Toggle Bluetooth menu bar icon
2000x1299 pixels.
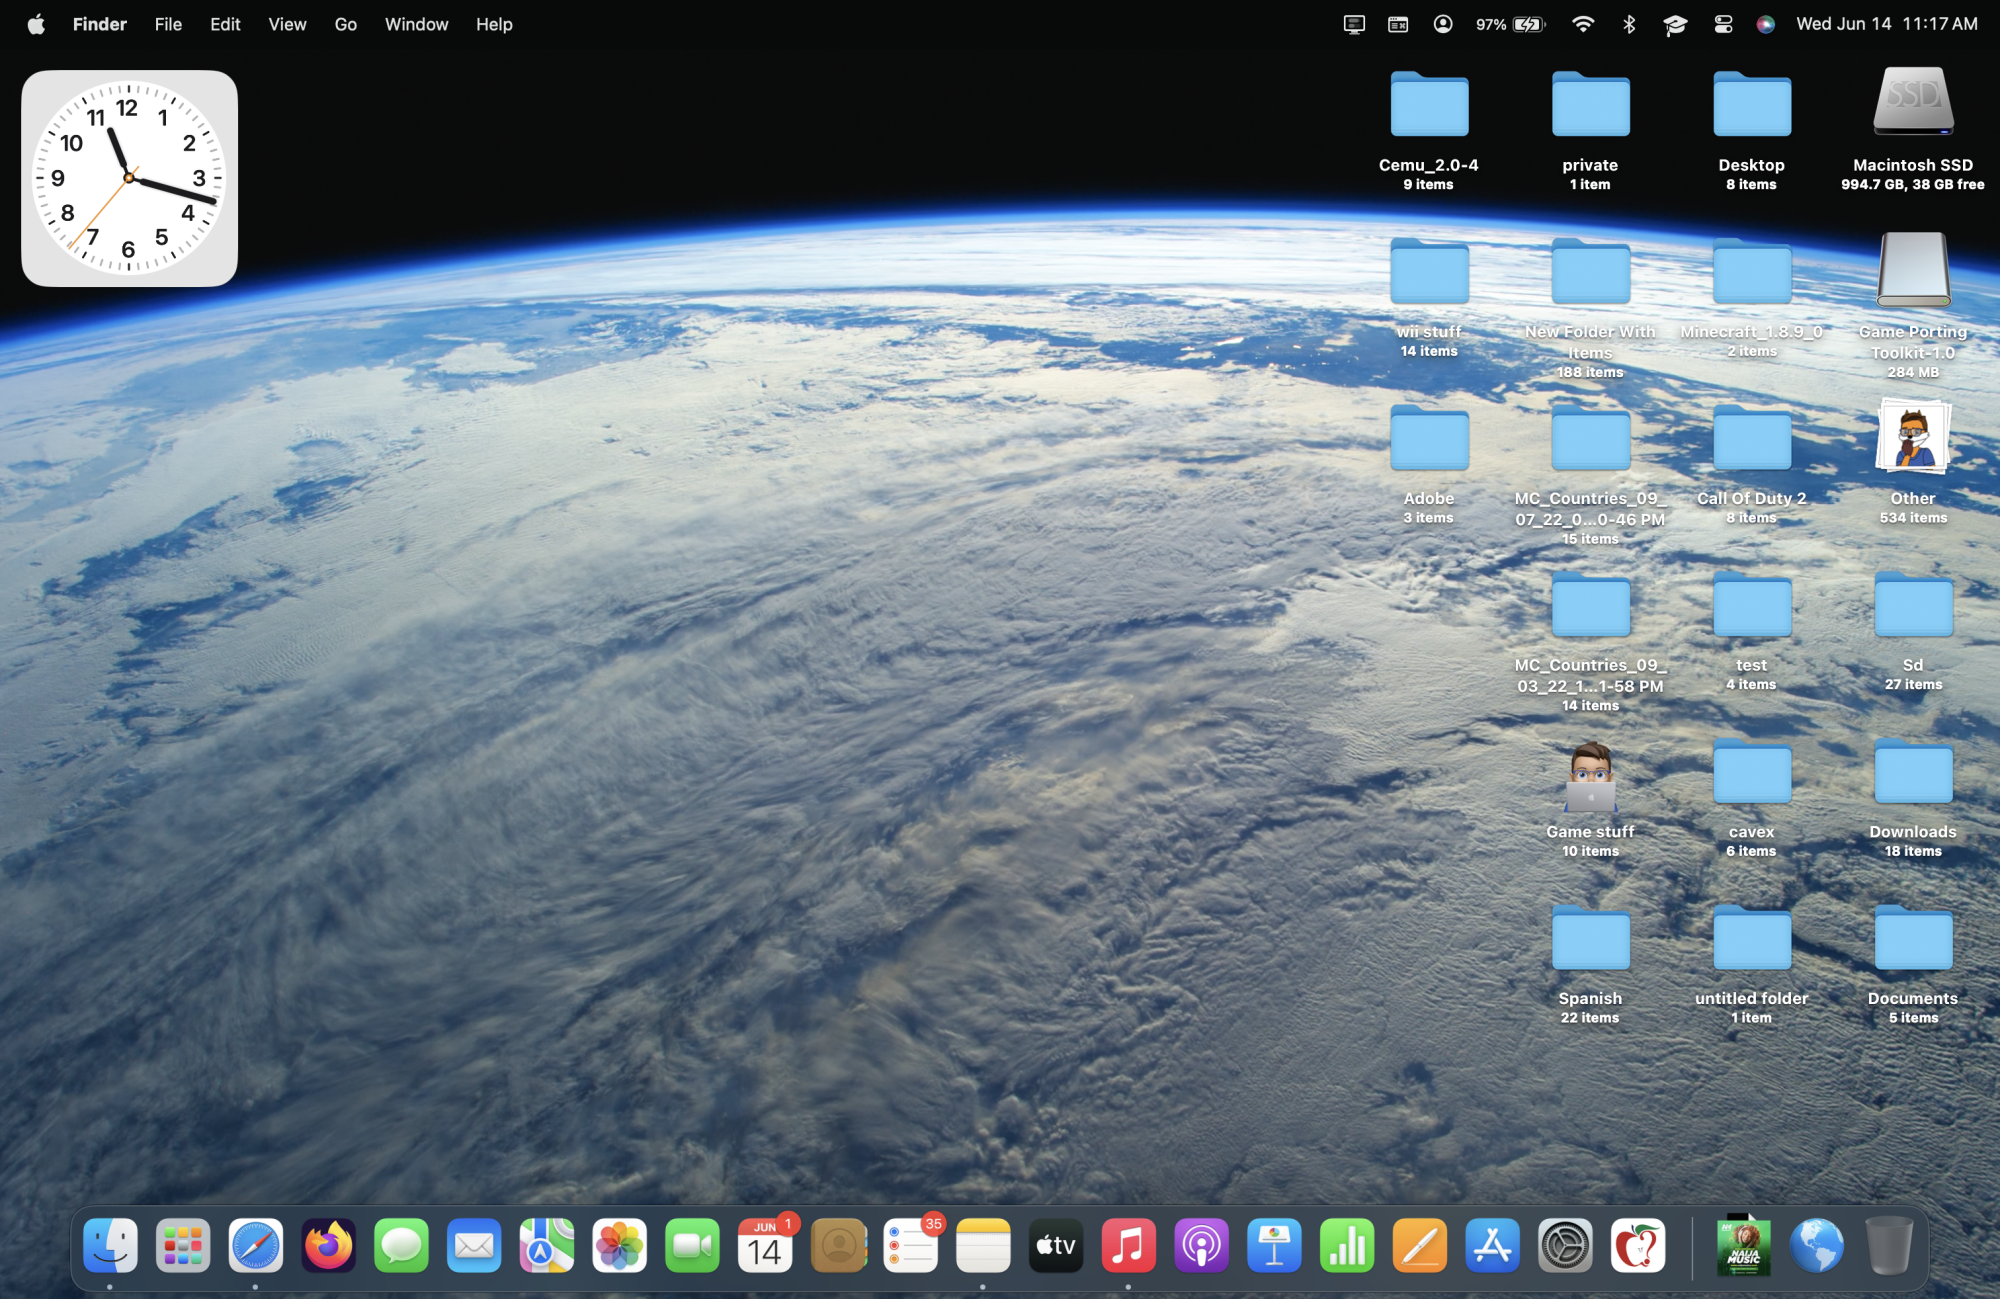coord(1628,23)
